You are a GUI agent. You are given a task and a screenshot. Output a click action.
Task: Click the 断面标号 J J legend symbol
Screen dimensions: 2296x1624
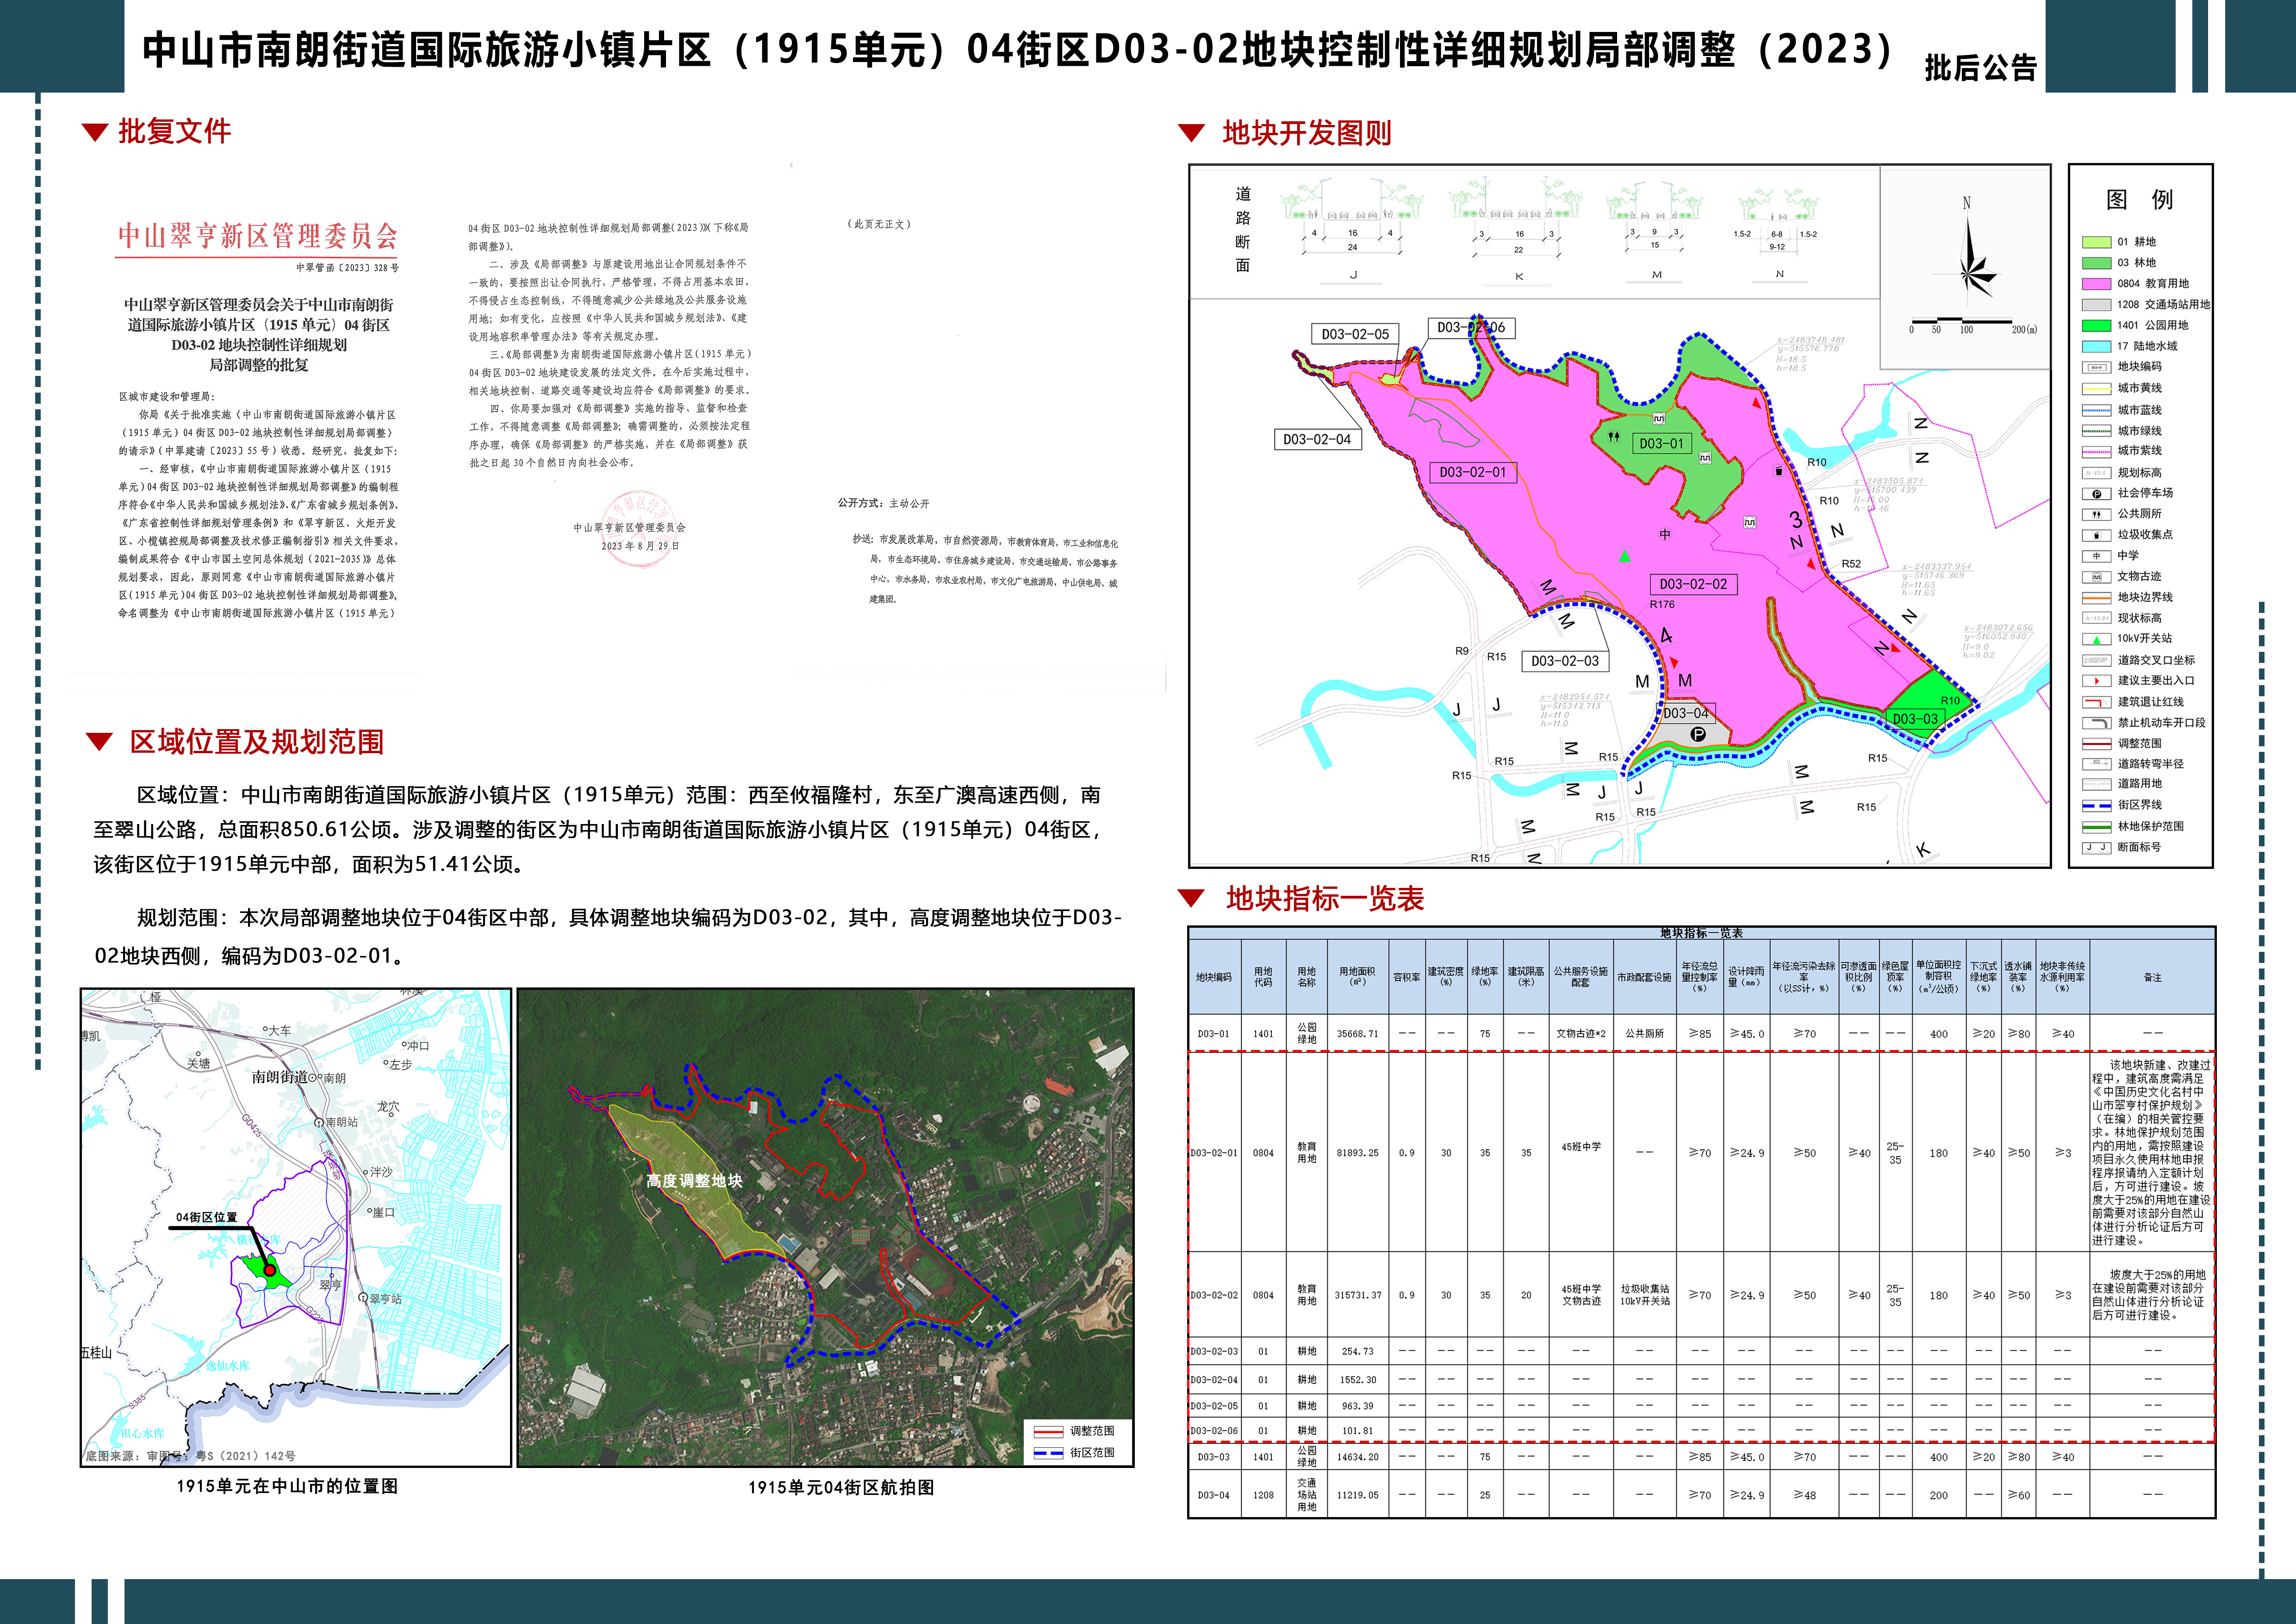tap(2096, 847)
